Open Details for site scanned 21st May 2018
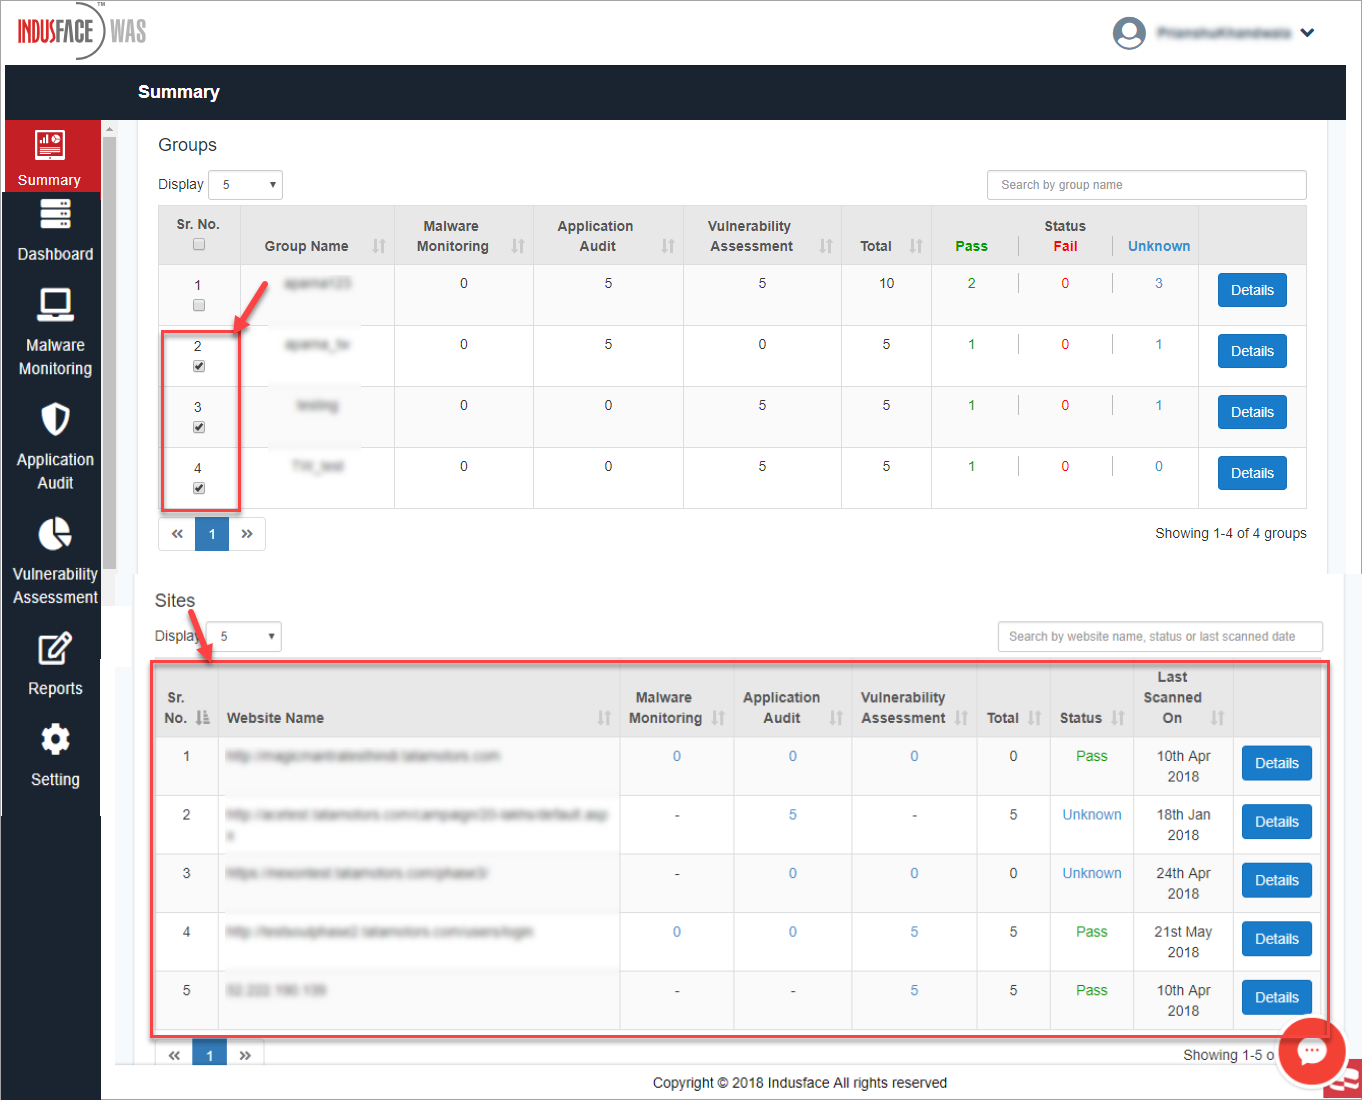Image resolution: width=1362 pixels, height=1100 pixels. click(1277, 939)
